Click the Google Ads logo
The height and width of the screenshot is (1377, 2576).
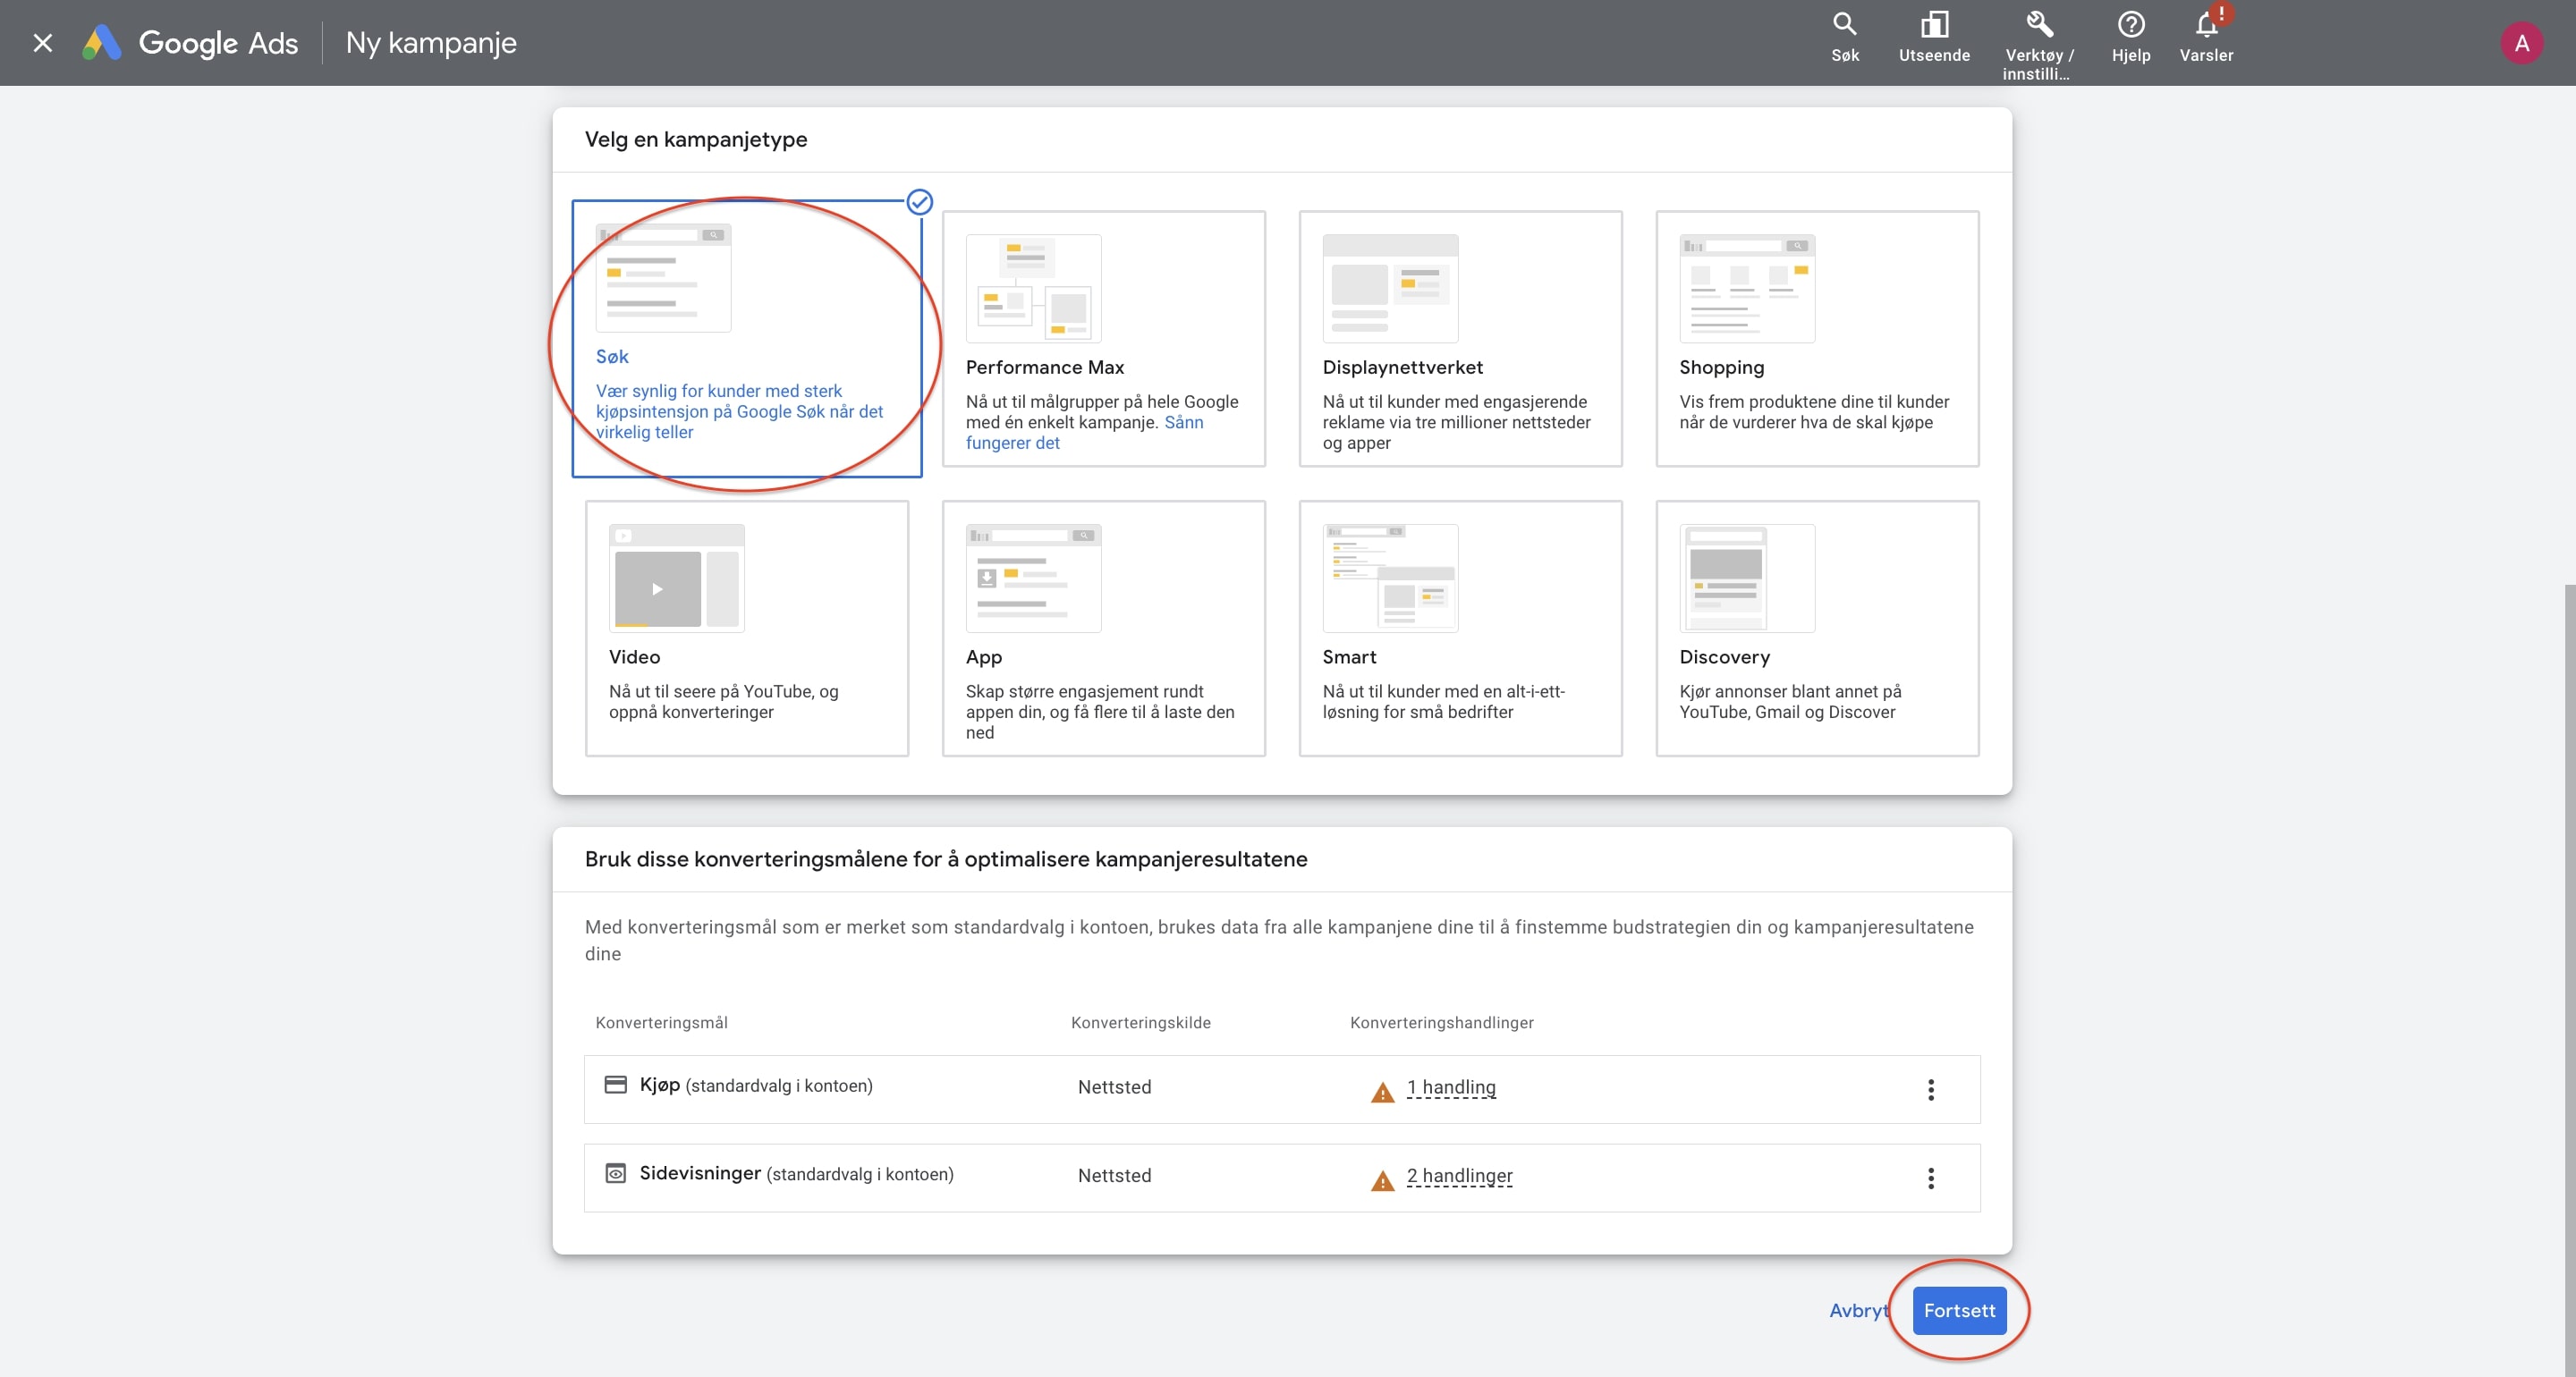pos(190,43)
